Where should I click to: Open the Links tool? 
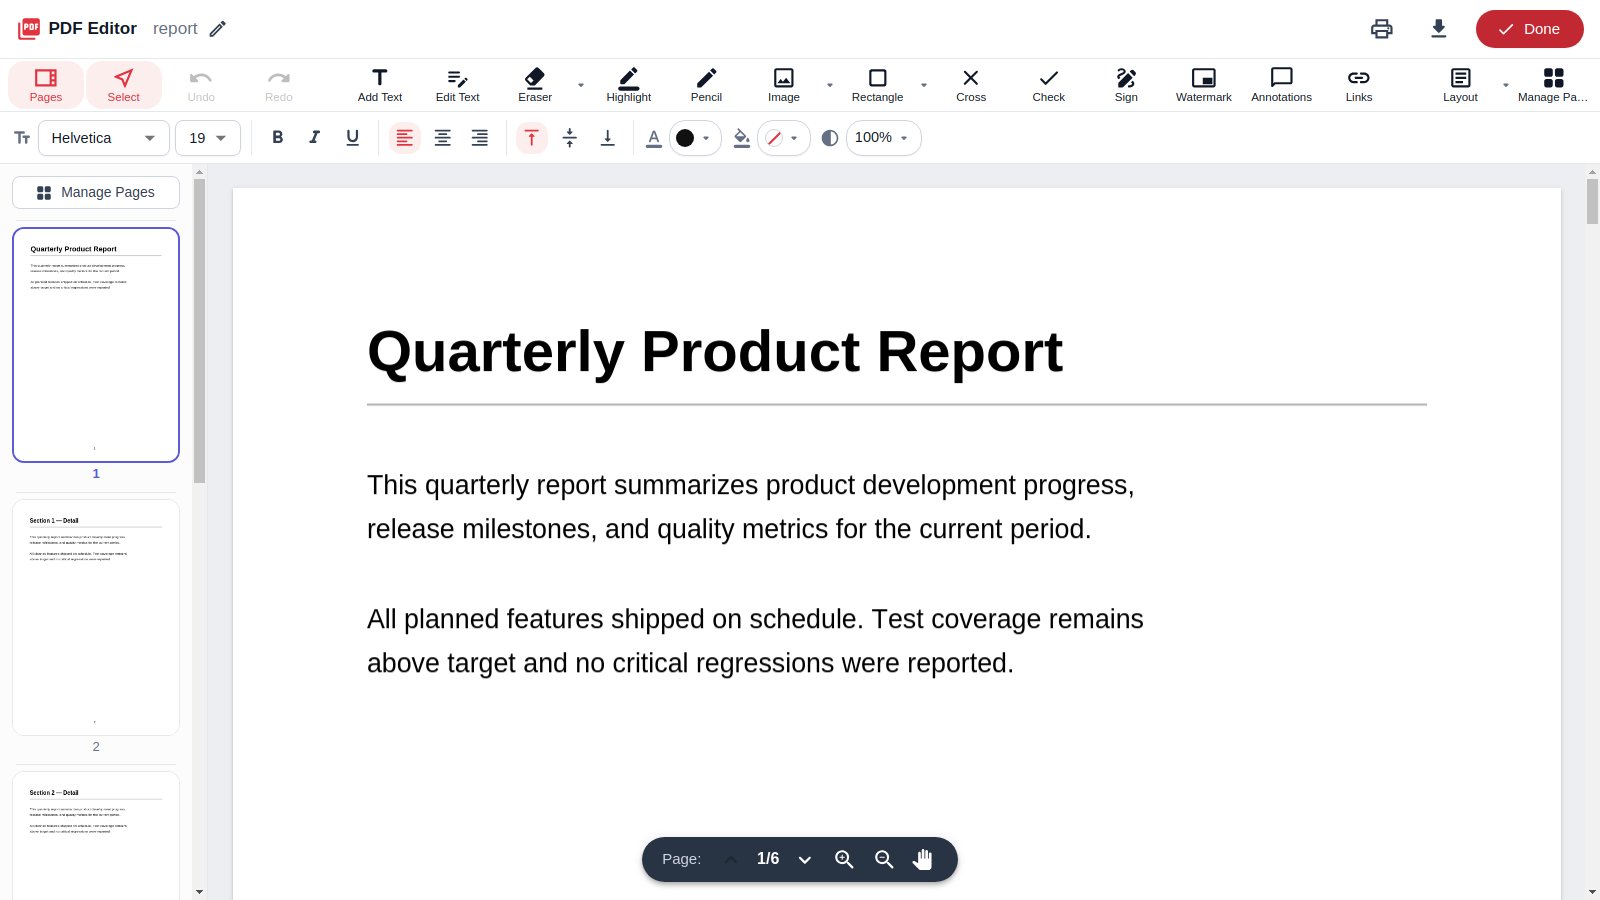1359,85
